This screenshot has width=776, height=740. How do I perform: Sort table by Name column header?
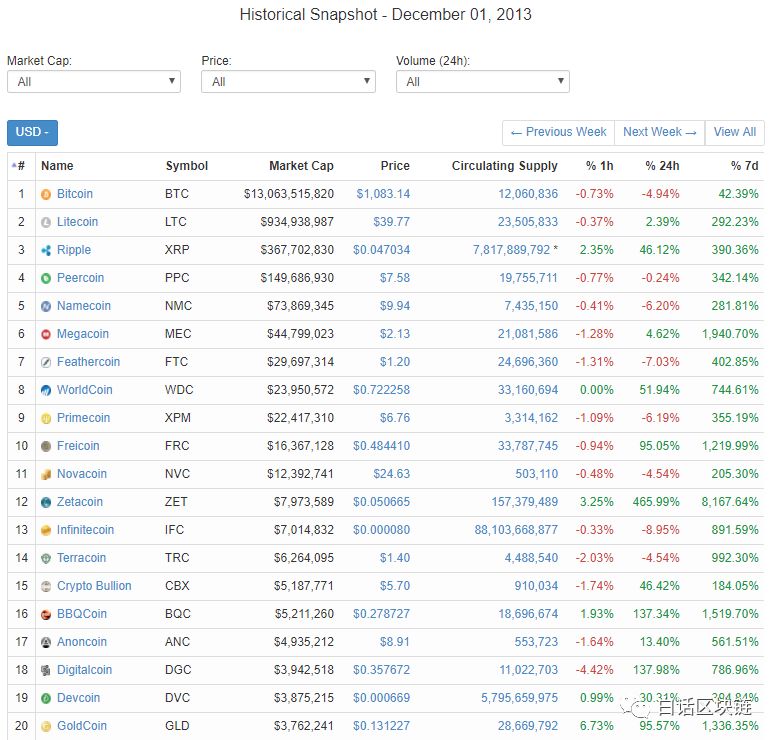(x=57, y=166)
